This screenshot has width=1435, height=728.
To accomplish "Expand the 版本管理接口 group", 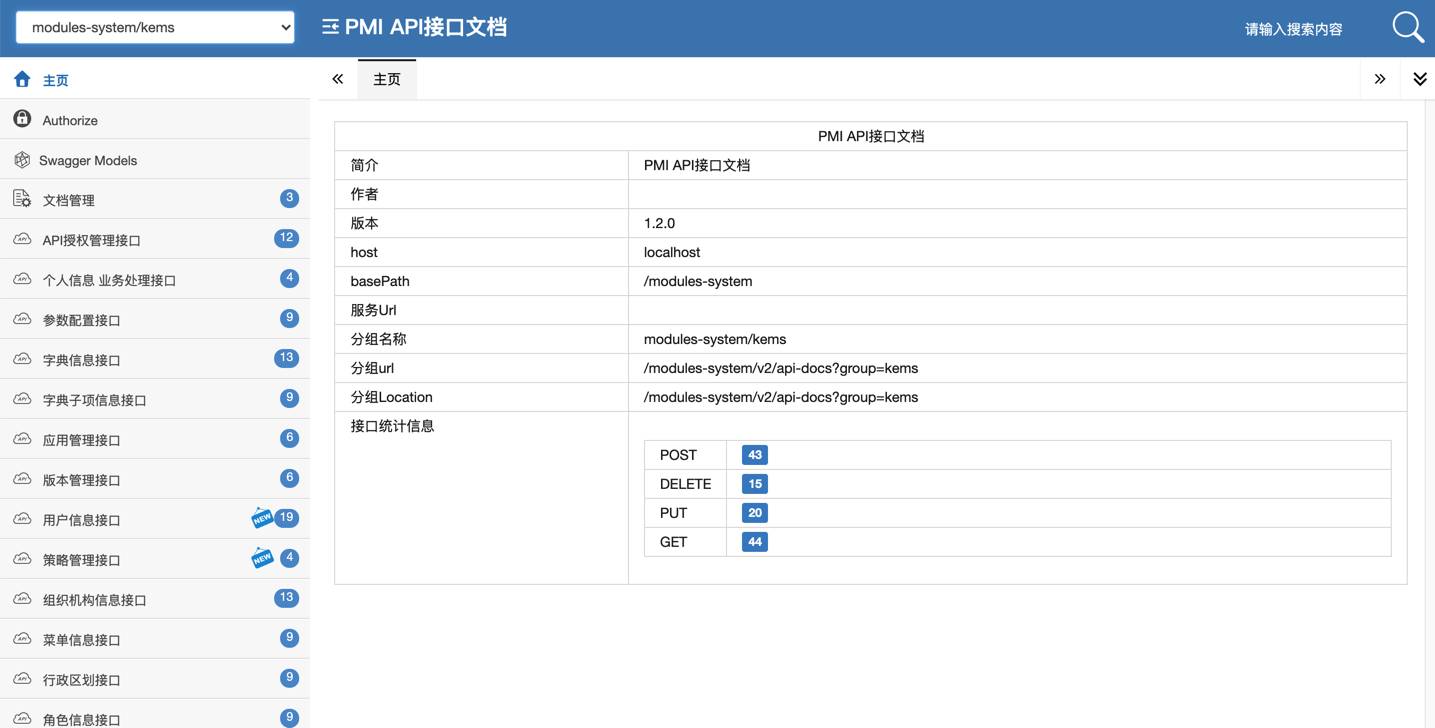I will (155, 479).
